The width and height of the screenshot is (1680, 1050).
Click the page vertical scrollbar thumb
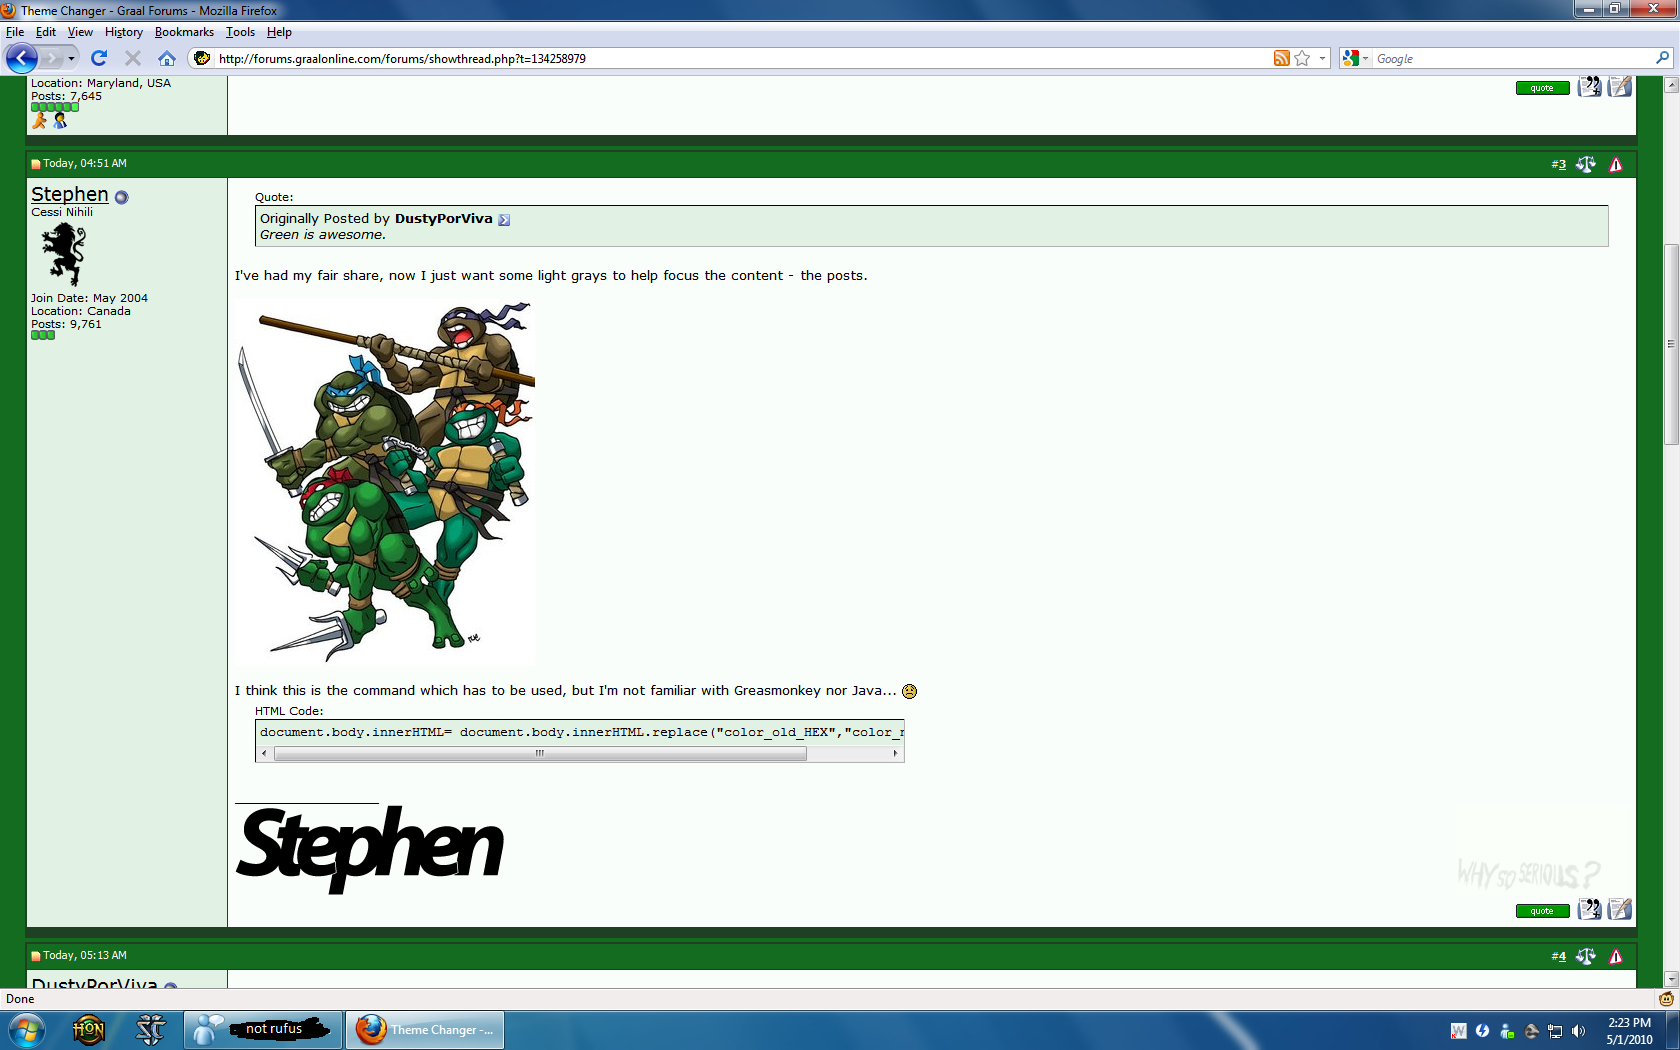(x=1670, y=344)
